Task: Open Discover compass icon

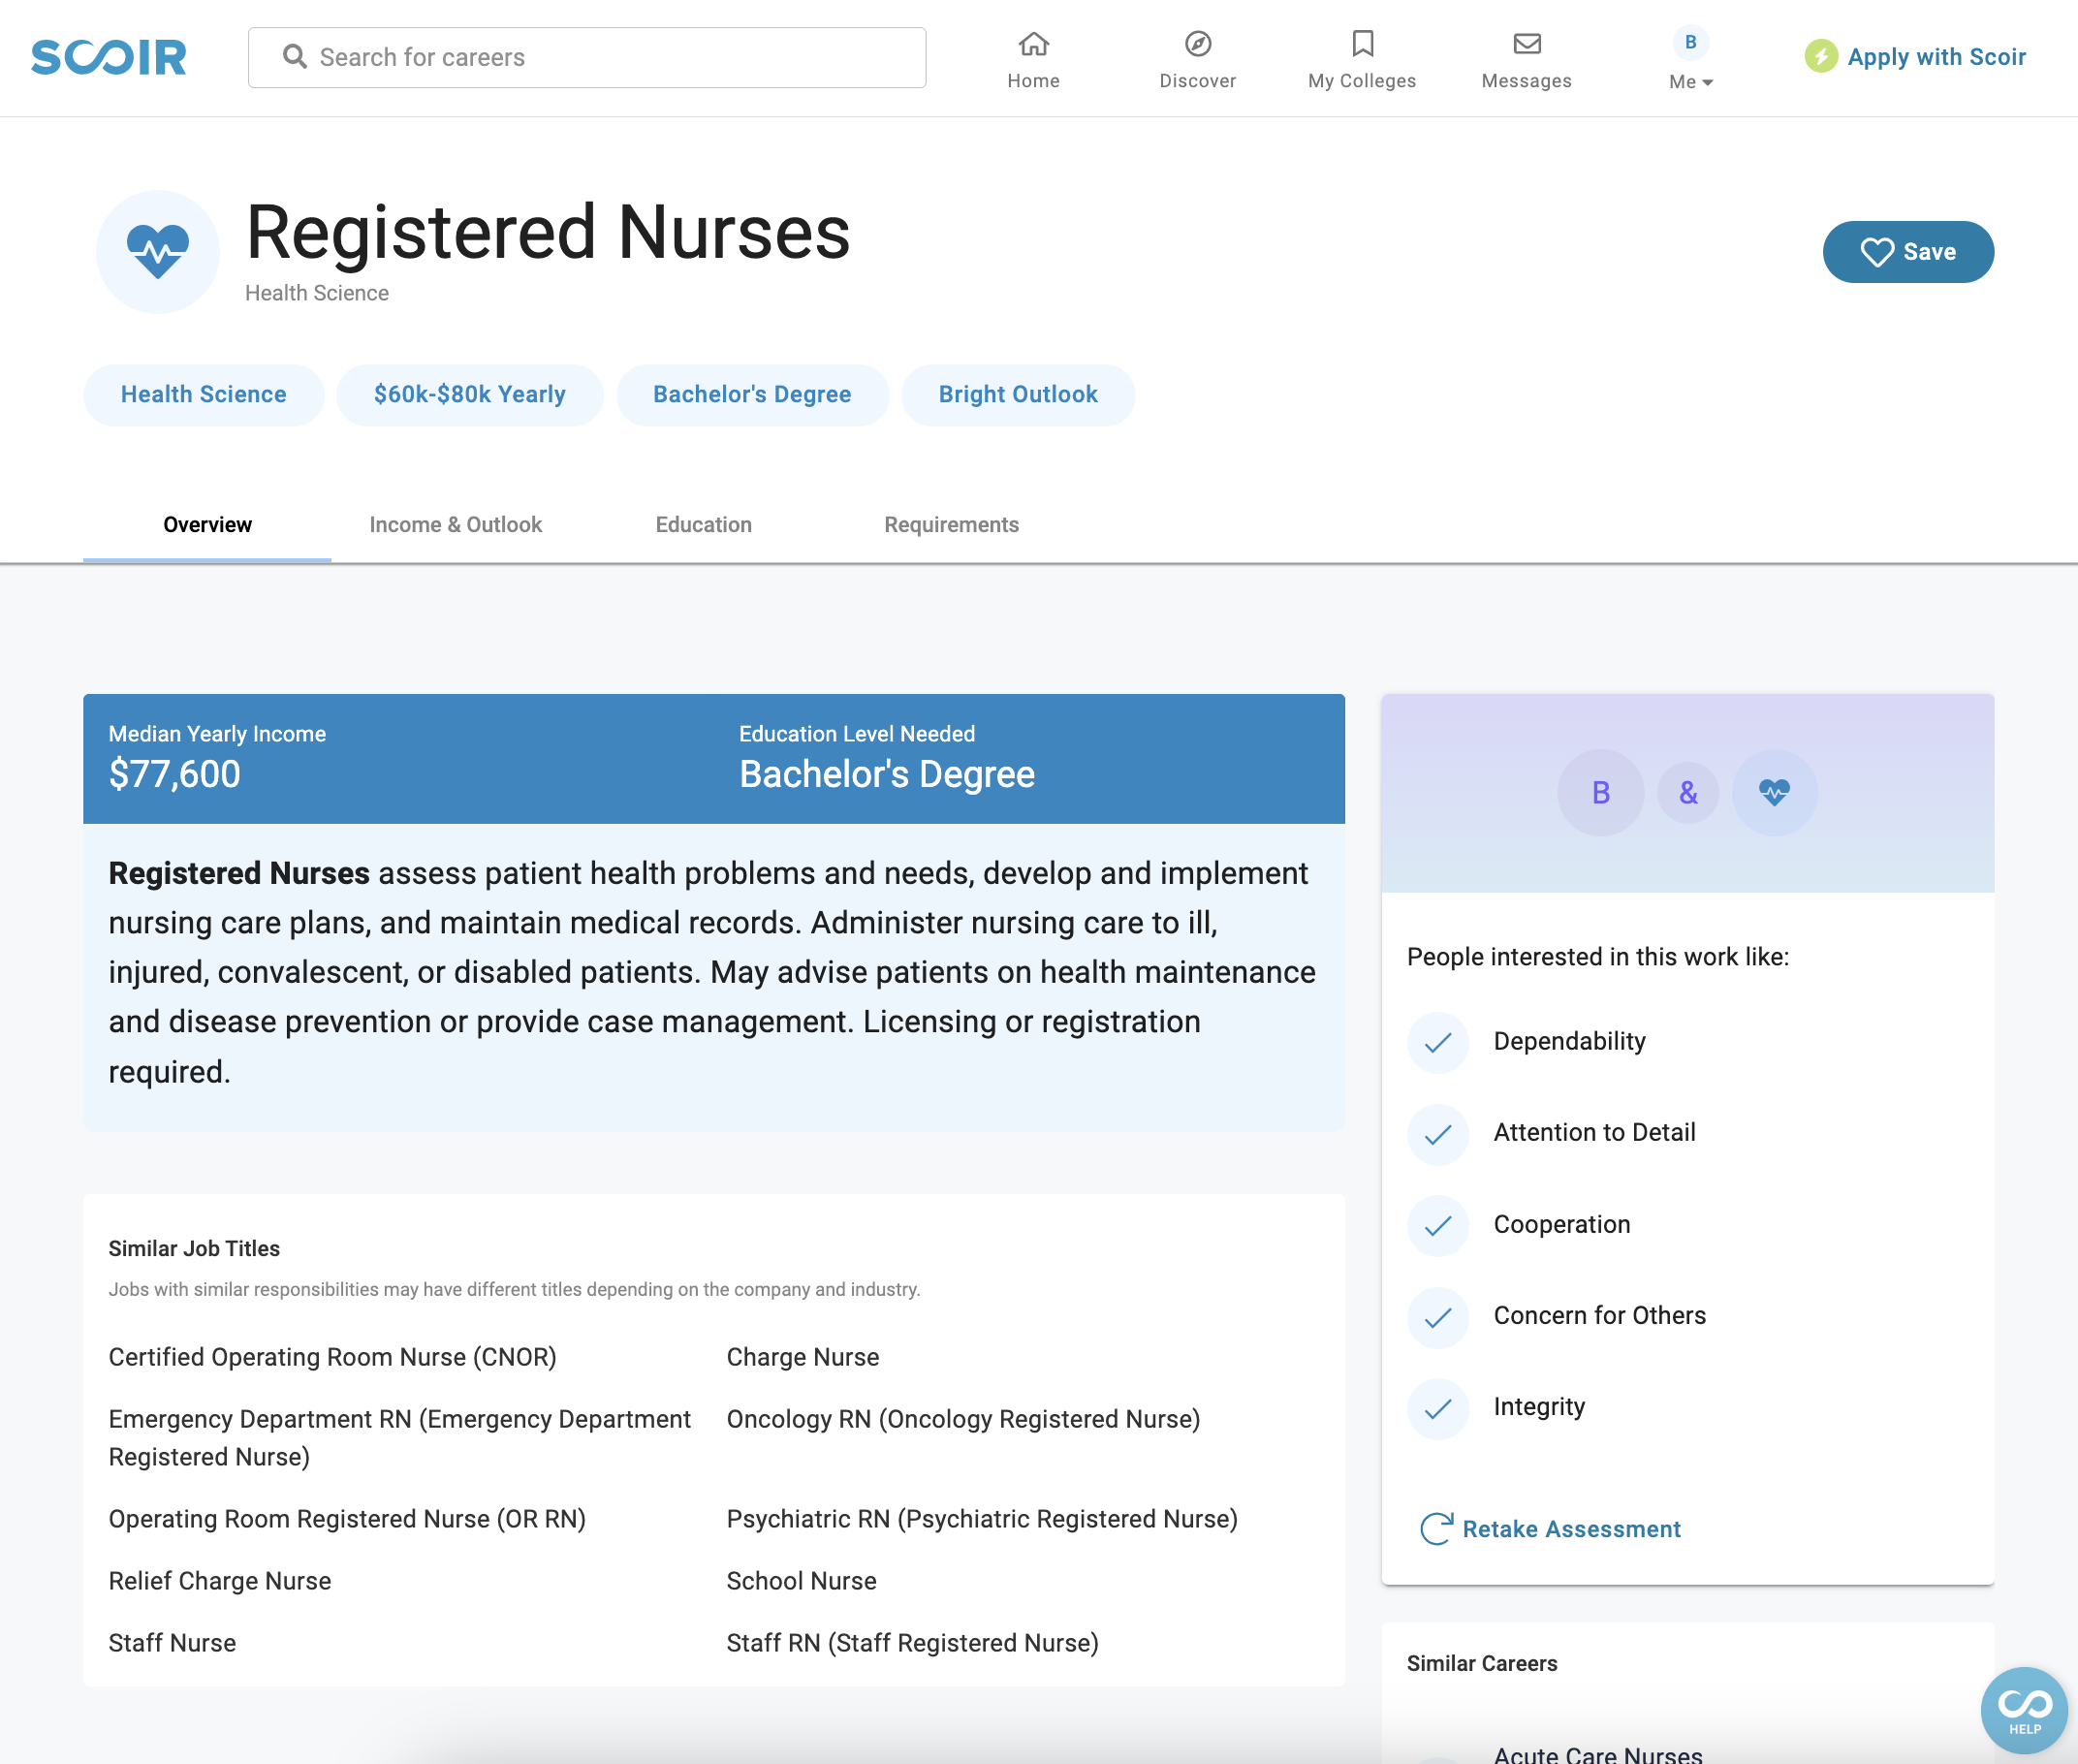Action: (x=1197, y=44)
